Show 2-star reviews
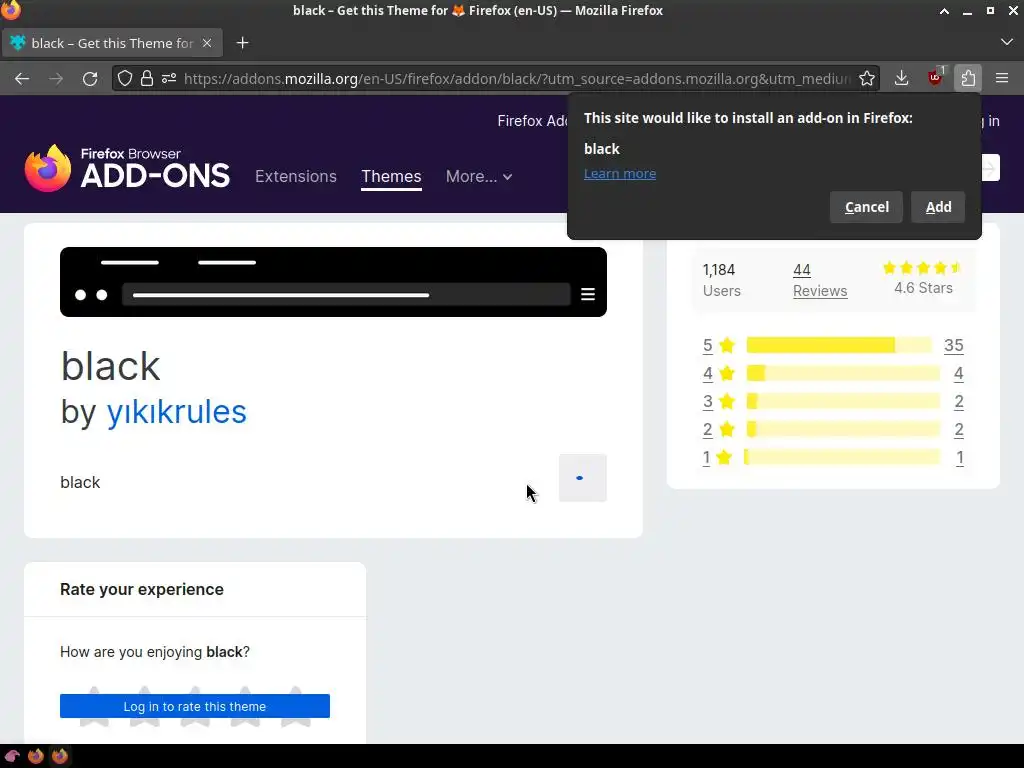The width and height of the screenshot is (1024, 768). pos(718,430)
